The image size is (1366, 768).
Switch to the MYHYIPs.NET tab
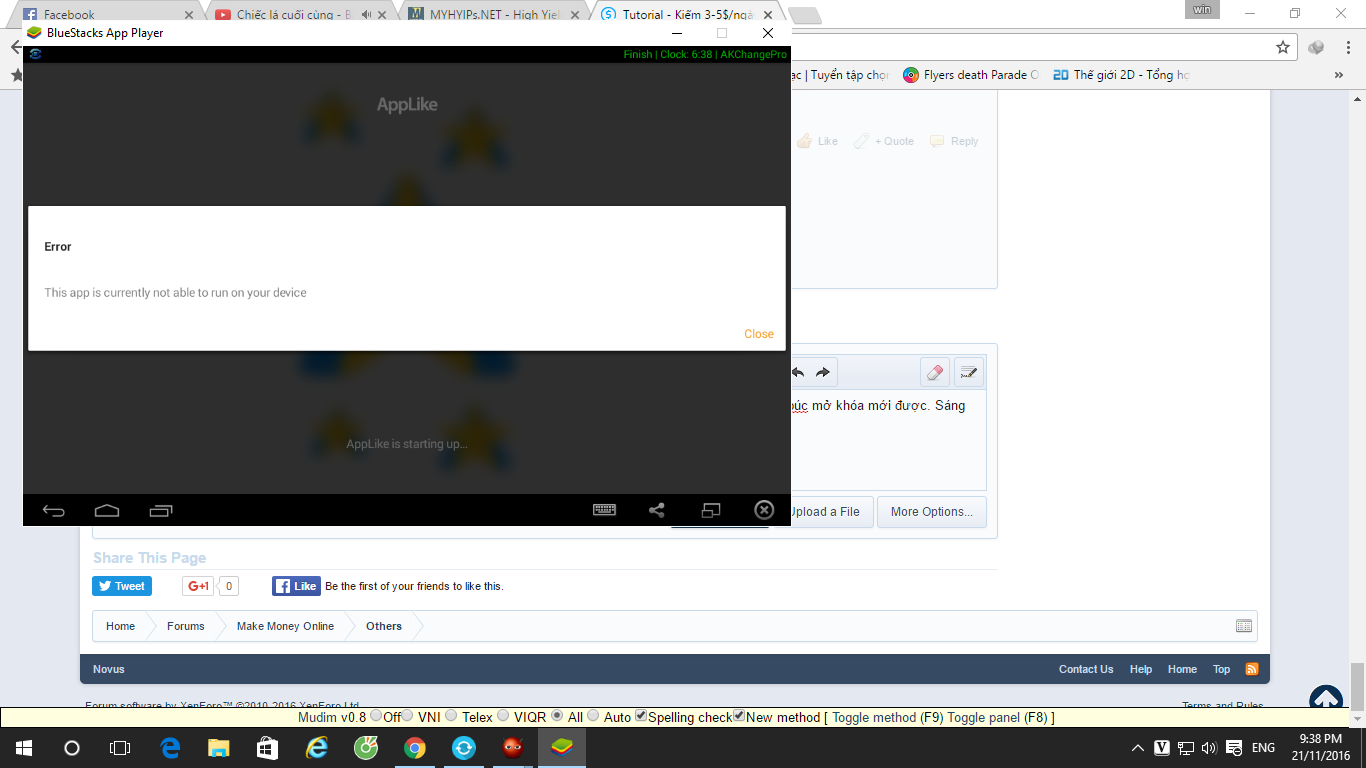(495, 15)
